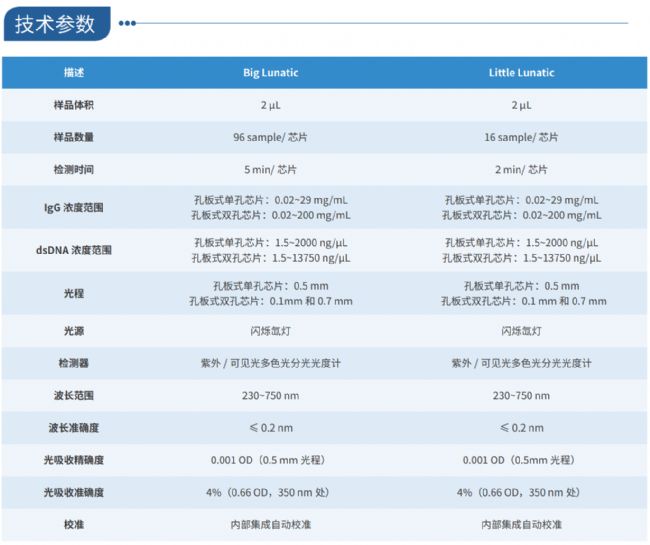Click the 样品体积 row label
The width and height of the screenshot is (650, 545).
[x=74, y=105]
